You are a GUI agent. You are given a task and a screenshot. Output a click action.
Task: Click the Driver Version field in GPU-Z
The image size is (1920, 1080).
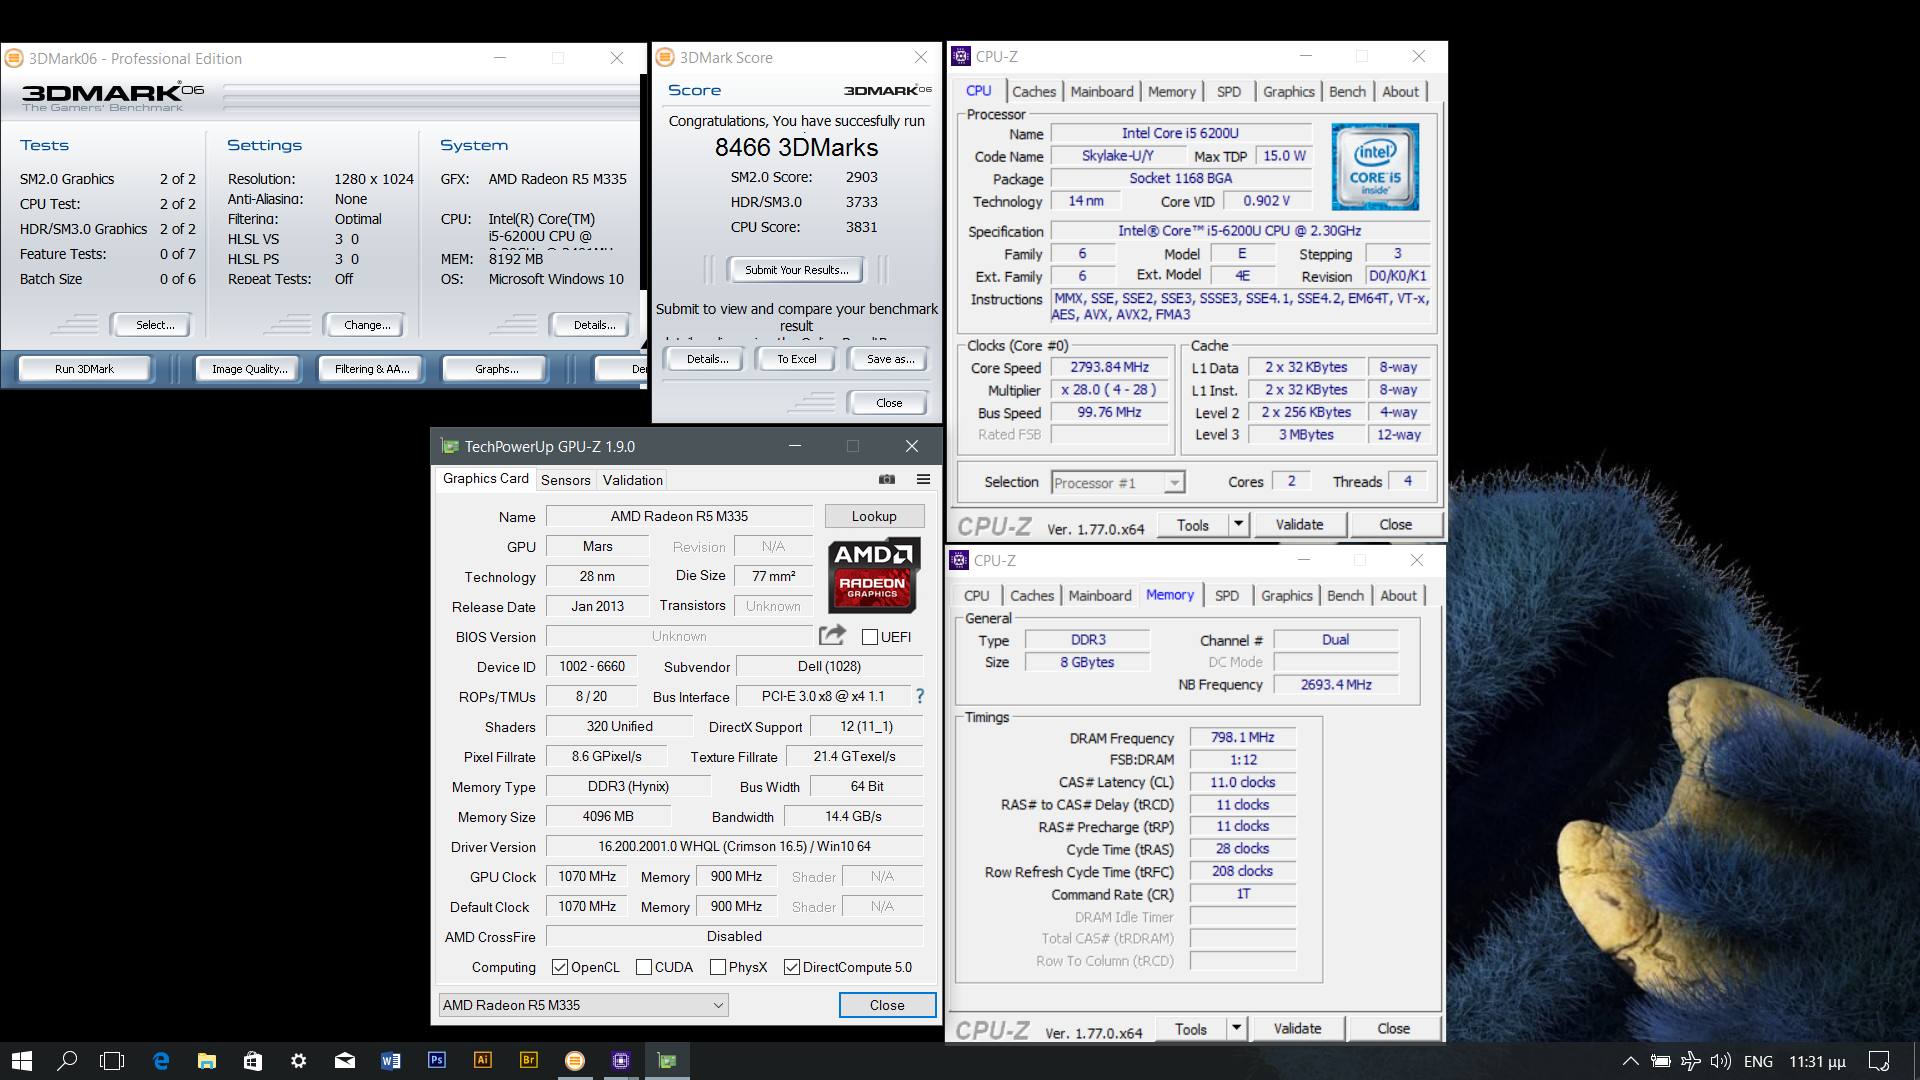(x=734, y=846)
